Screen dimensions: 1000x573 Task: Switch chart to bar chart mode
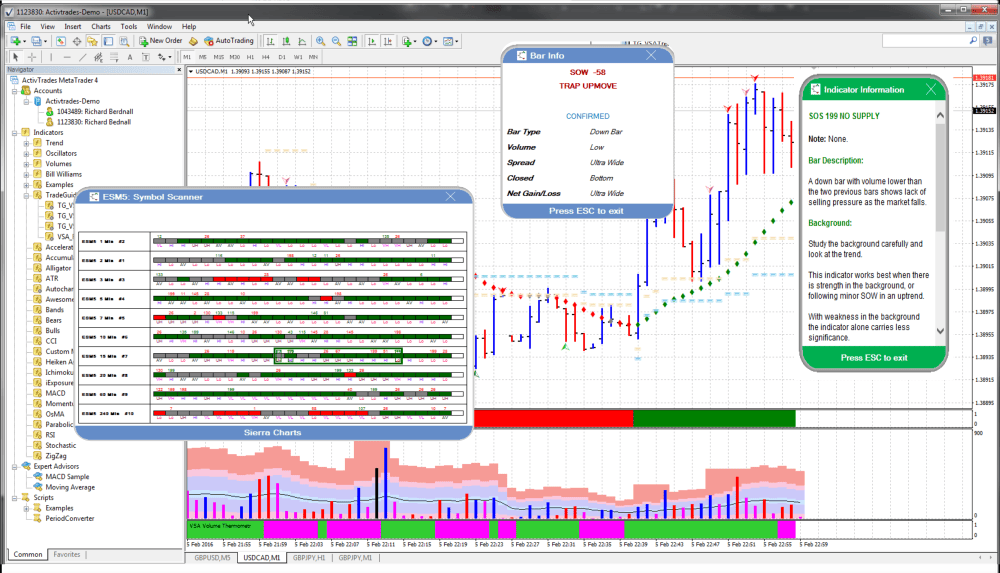[x=270, y=41]
